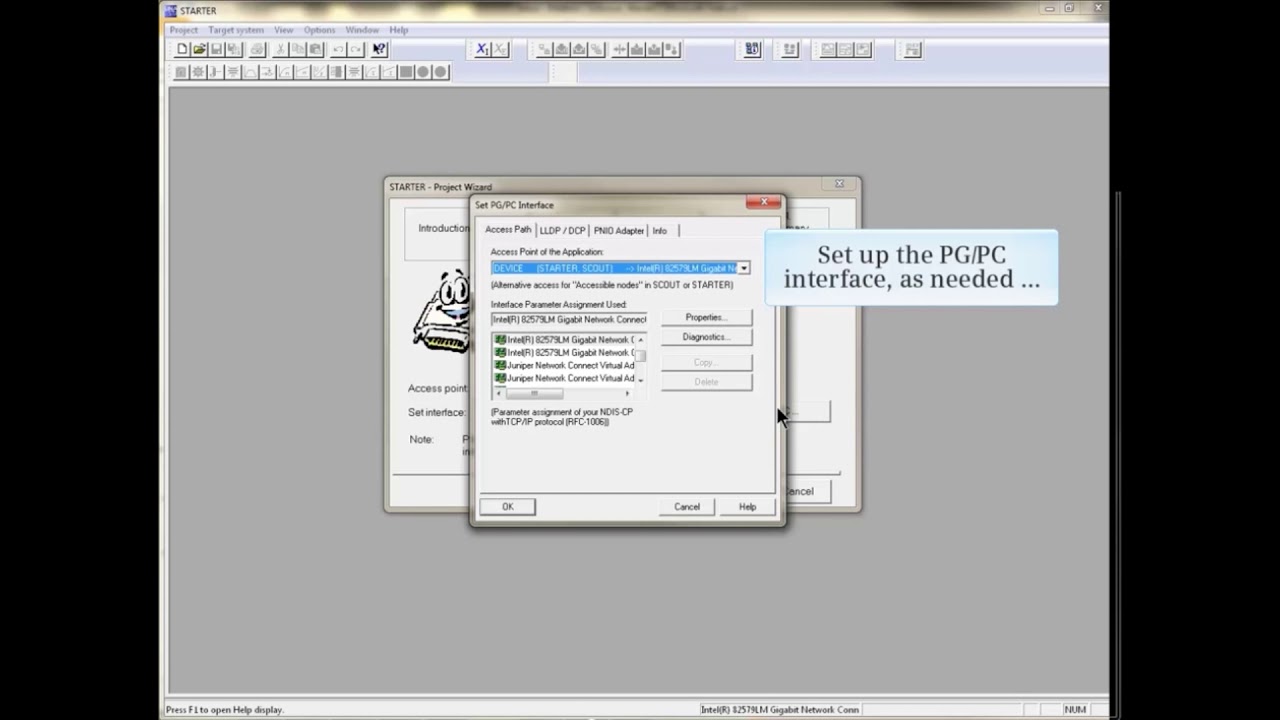Open the Access Point of the Application dropdown
This screenshot has height=720, width=1280.
coord(743,268)
